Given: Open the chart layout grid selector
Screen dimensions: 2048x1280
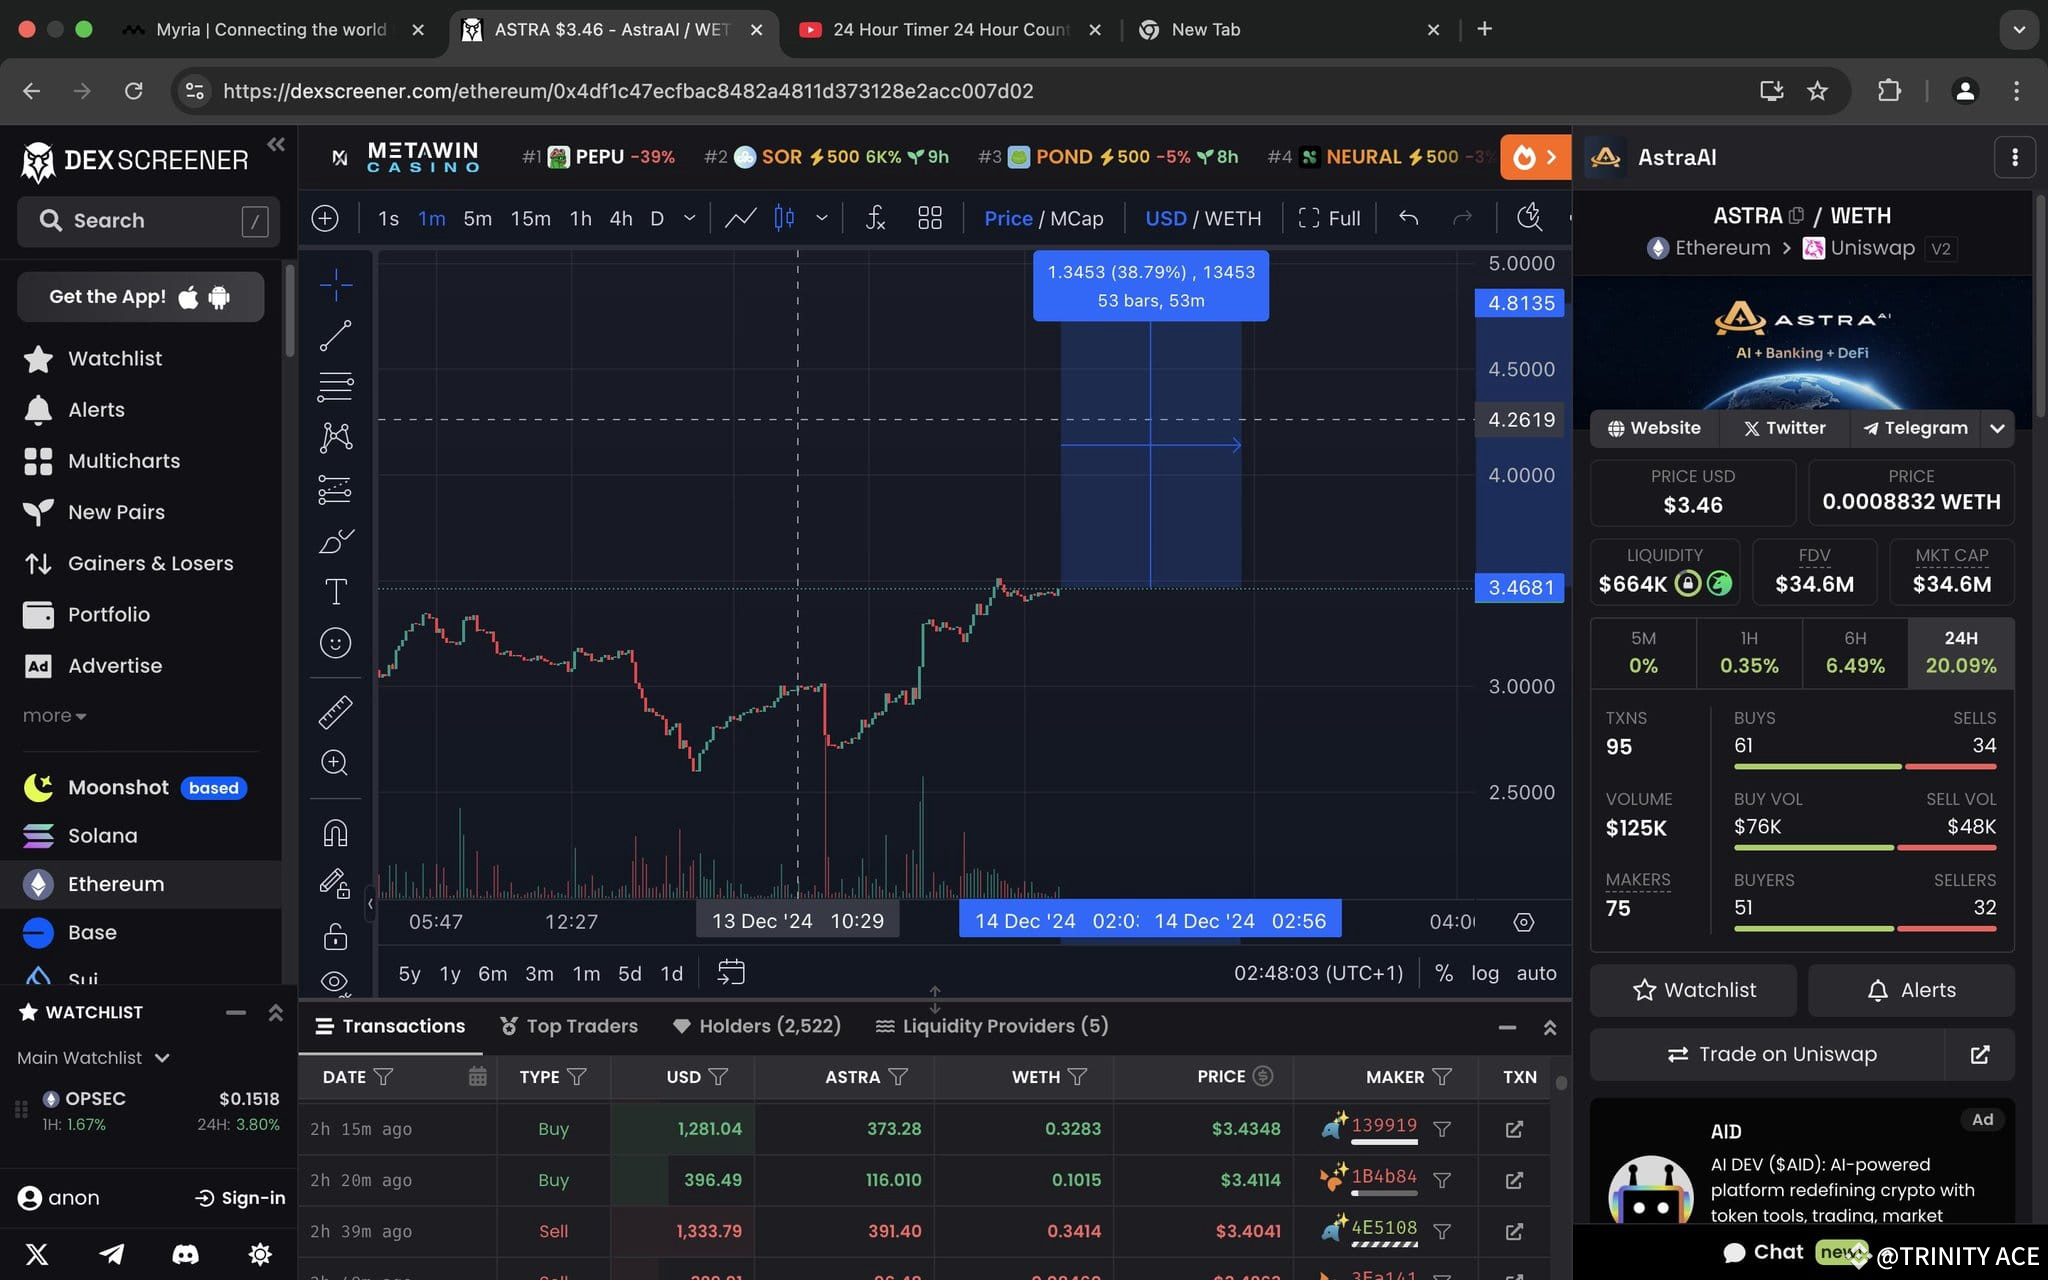Looking at the screenshot, I should [x=930, y=218].
